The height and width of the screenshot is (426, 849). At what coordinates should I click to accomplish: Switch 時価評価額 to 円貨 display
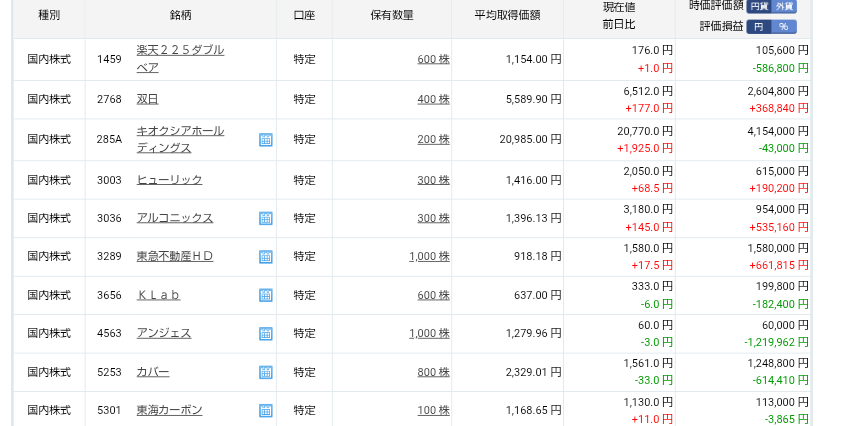(x=757, y=6)
